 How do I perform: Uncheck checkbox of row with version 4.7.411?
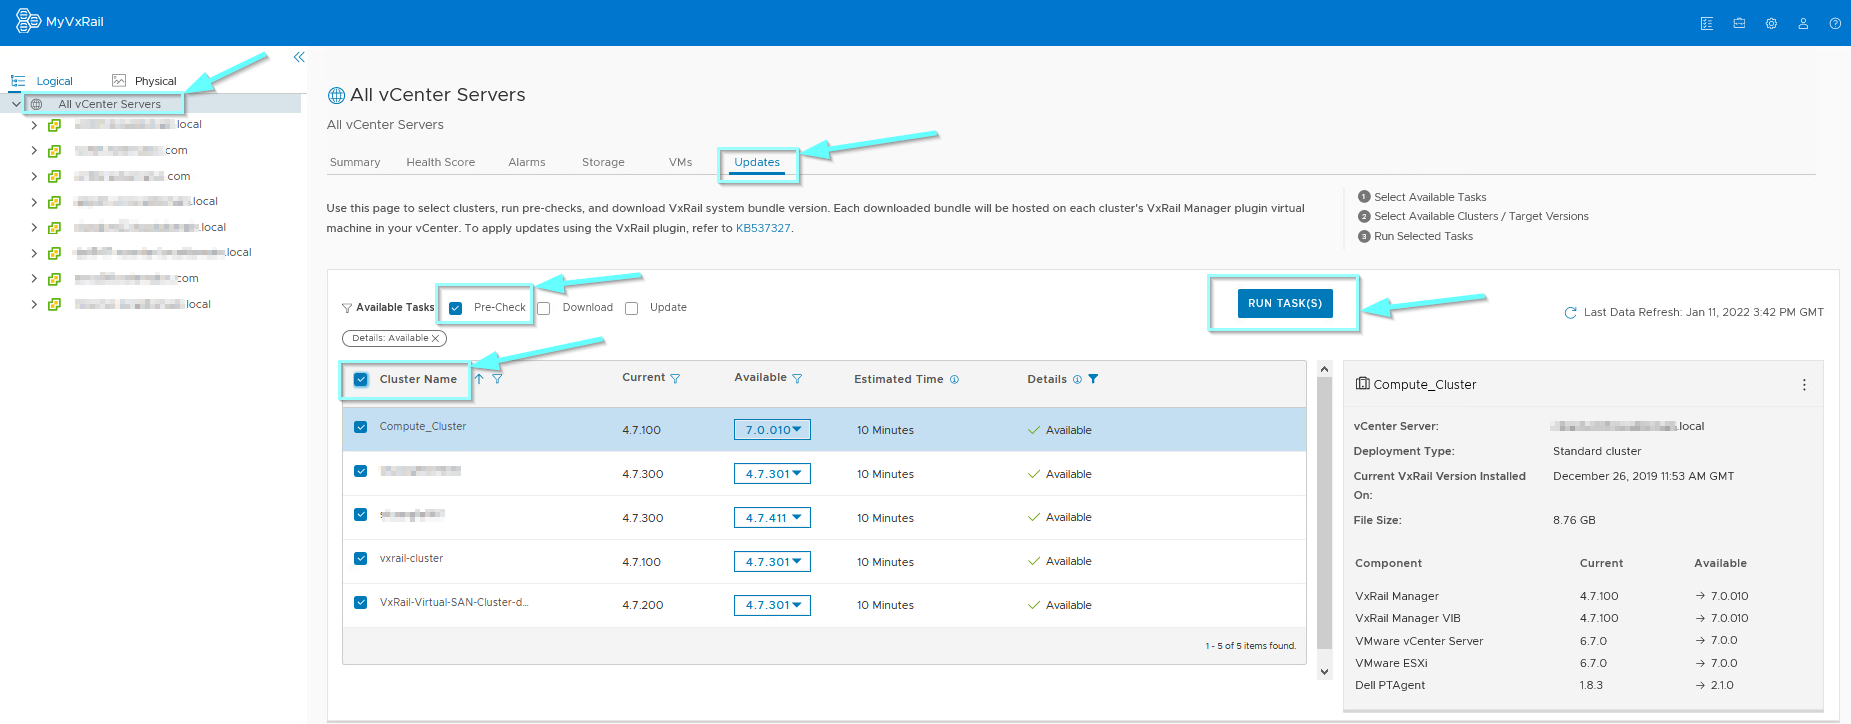tap(361, 514)
